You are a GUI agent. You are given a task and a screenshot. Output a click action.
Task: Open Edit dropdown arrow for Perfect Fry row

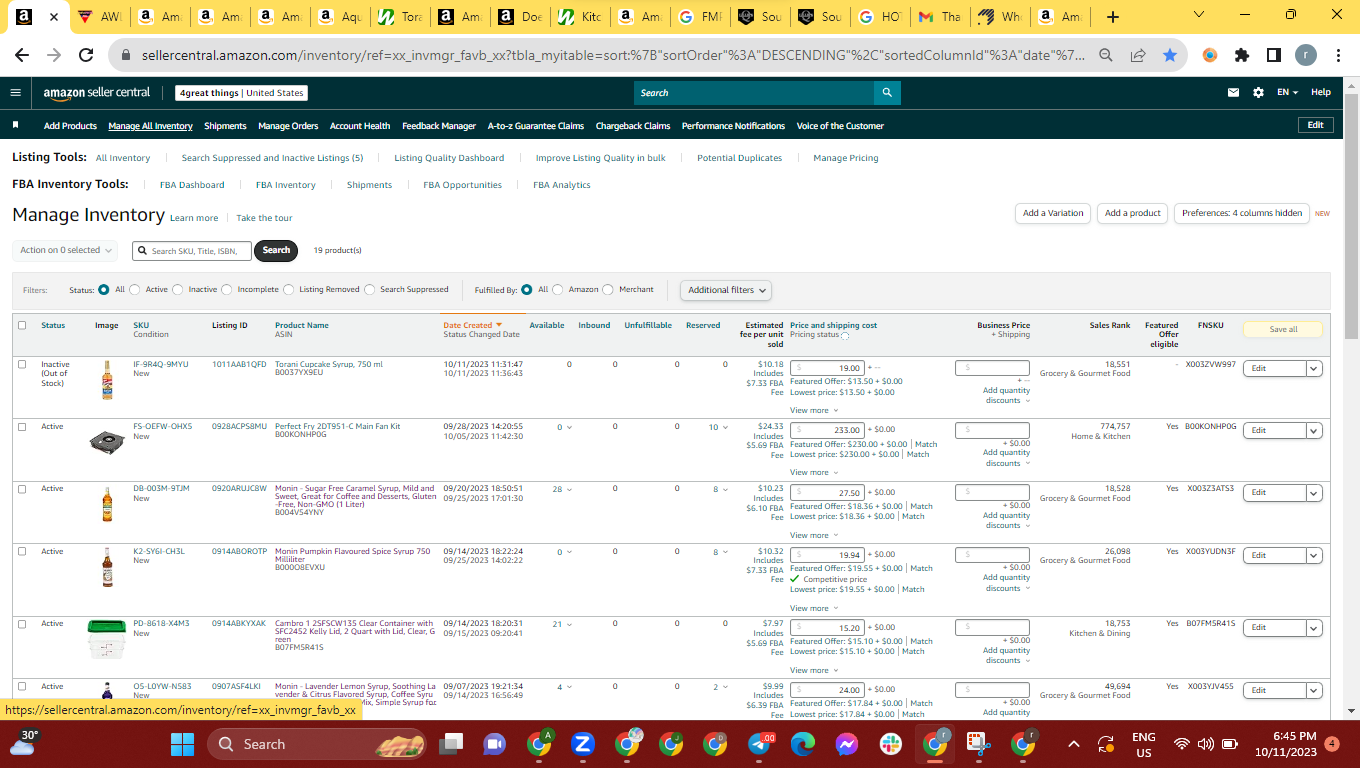click(1314, 430)
